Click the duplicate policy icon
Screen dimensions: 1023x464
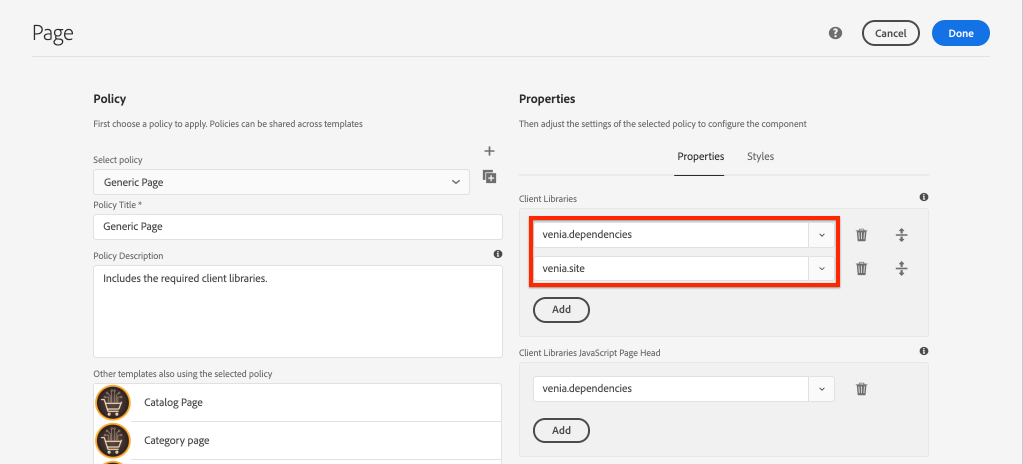[x=489, y=177]
